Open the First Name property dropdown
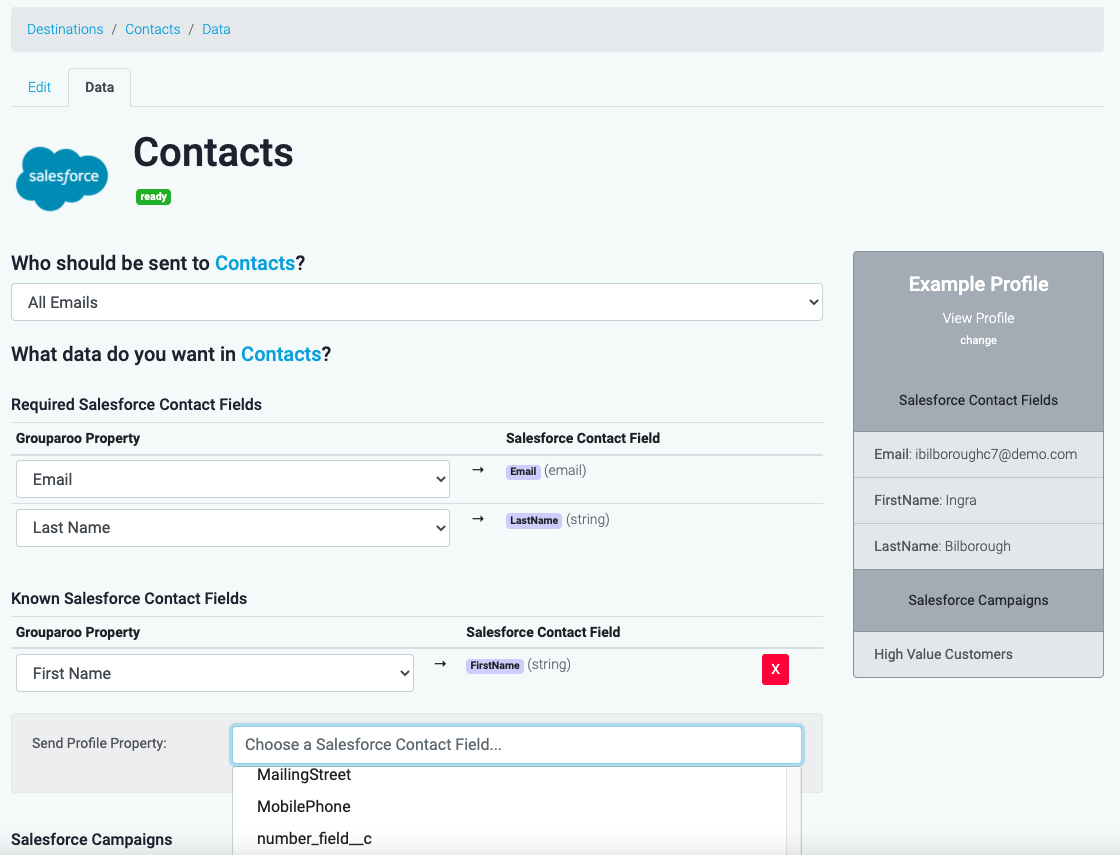Viewport: 1120px width, 855px height. click(215, 673)
